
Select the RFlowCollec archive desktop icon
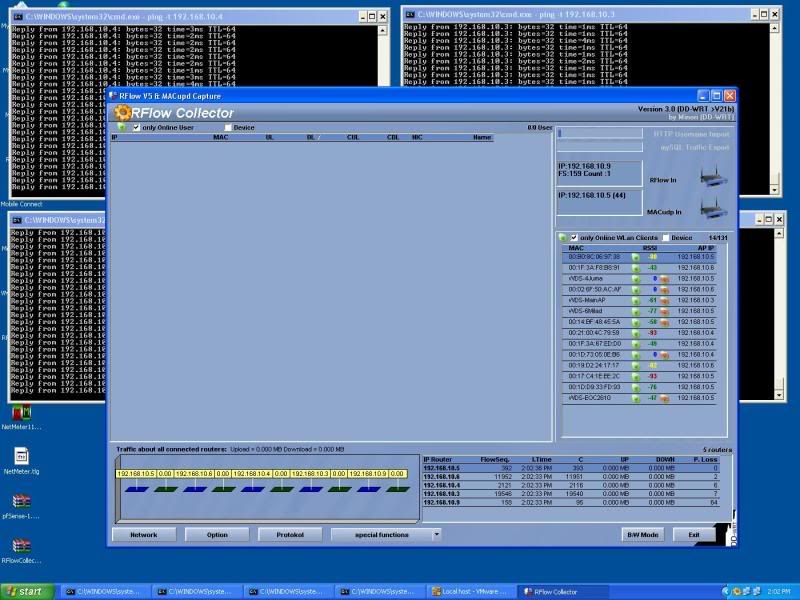[21, 546]
